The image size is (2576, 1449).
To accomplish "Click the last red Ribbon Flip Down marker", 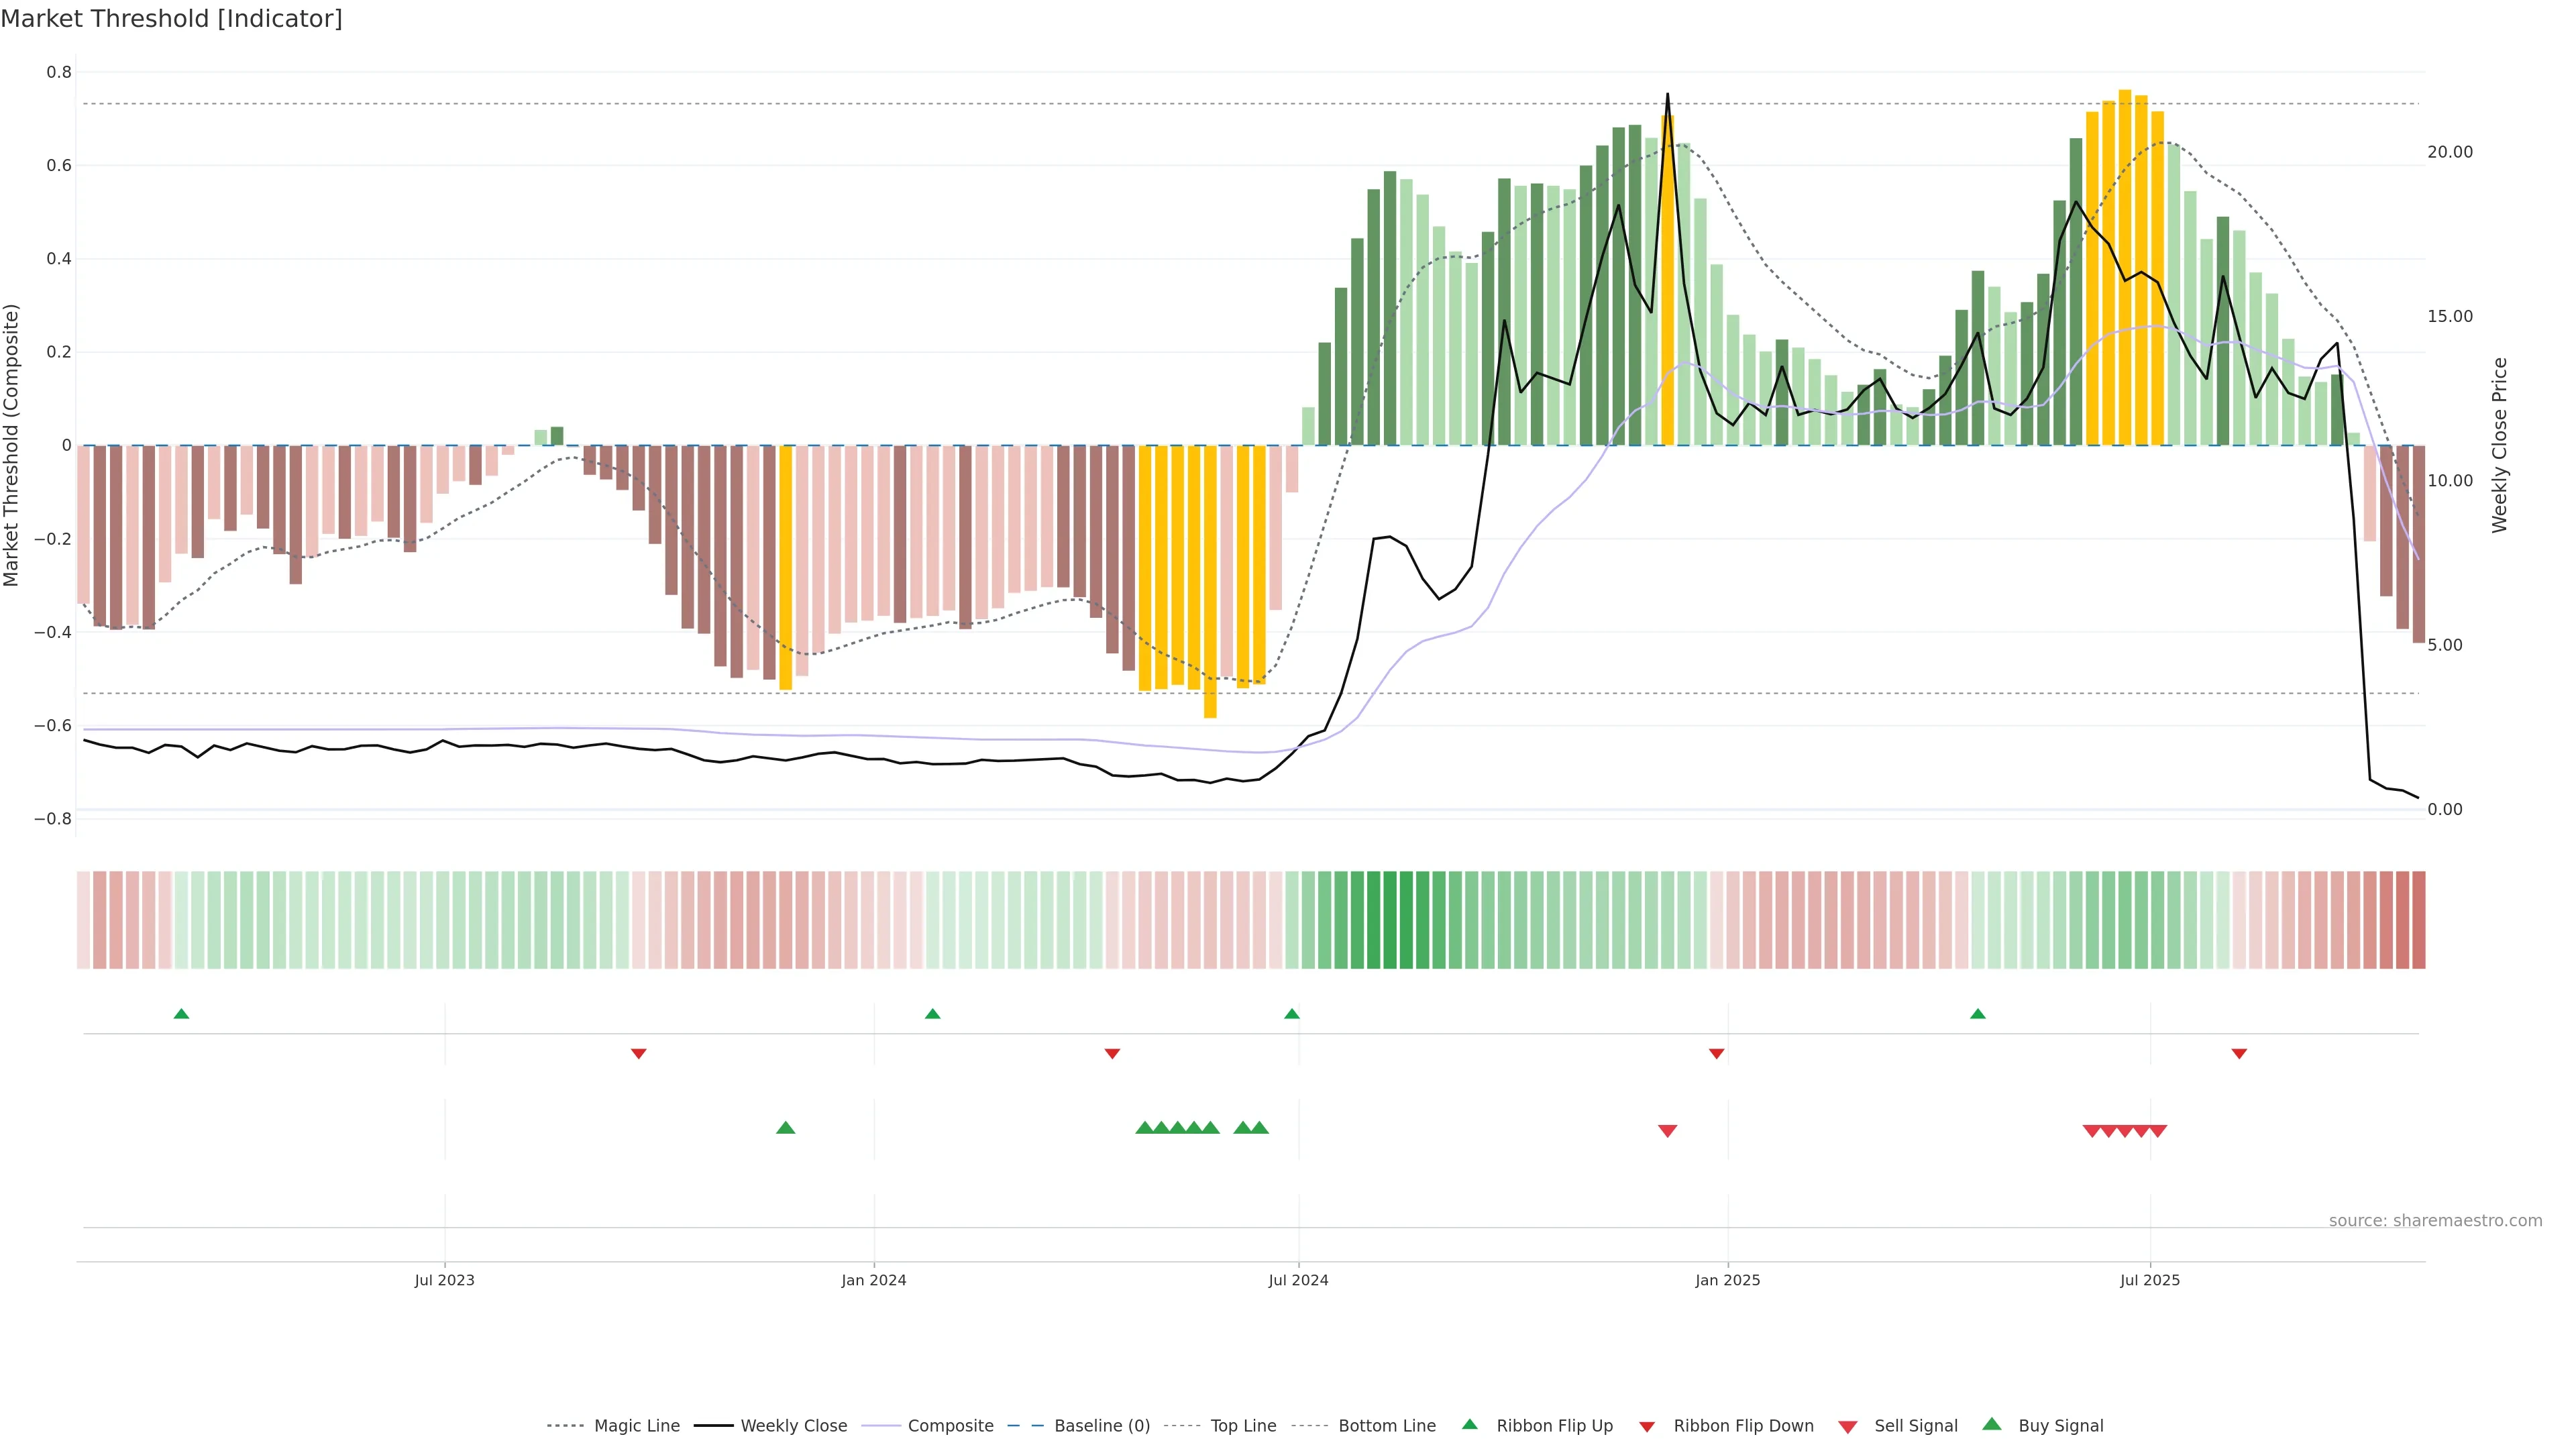I will (x=2239, y=1054).
